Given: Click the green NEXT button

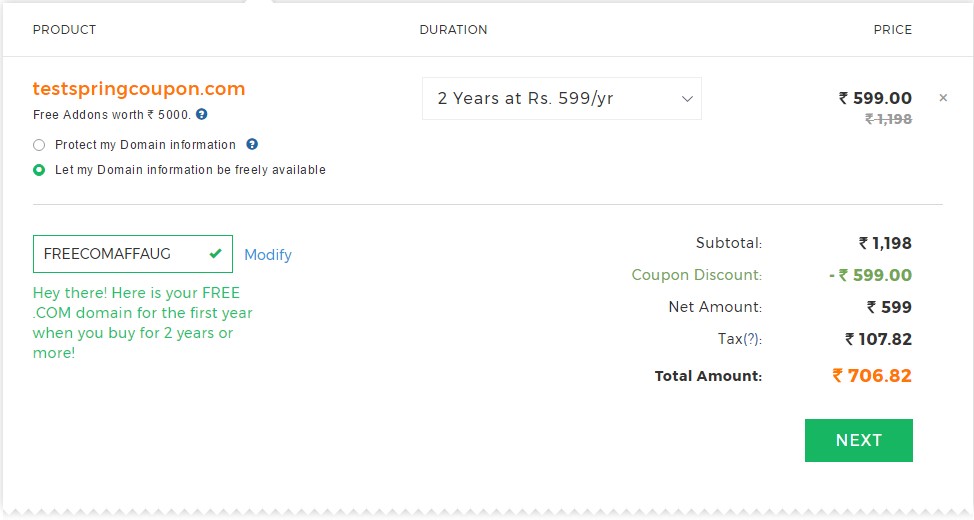Looking at the screenshot, I should point(858,440).
